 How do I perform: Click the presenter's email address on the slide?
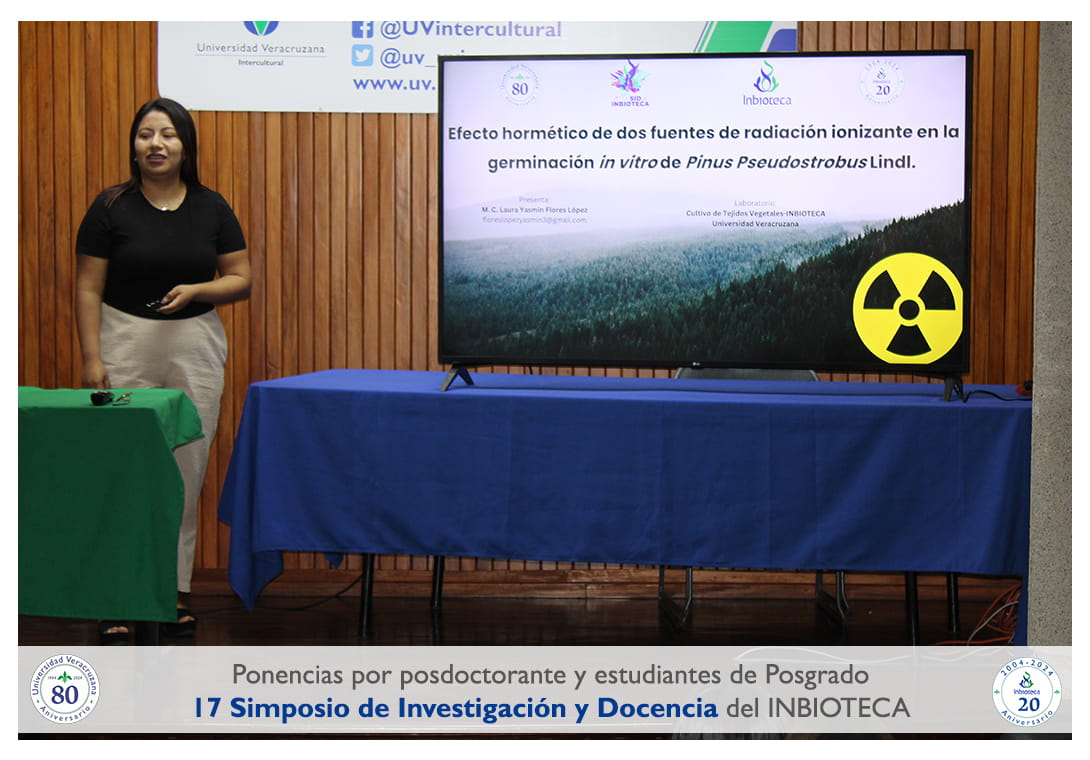(534, 220)
